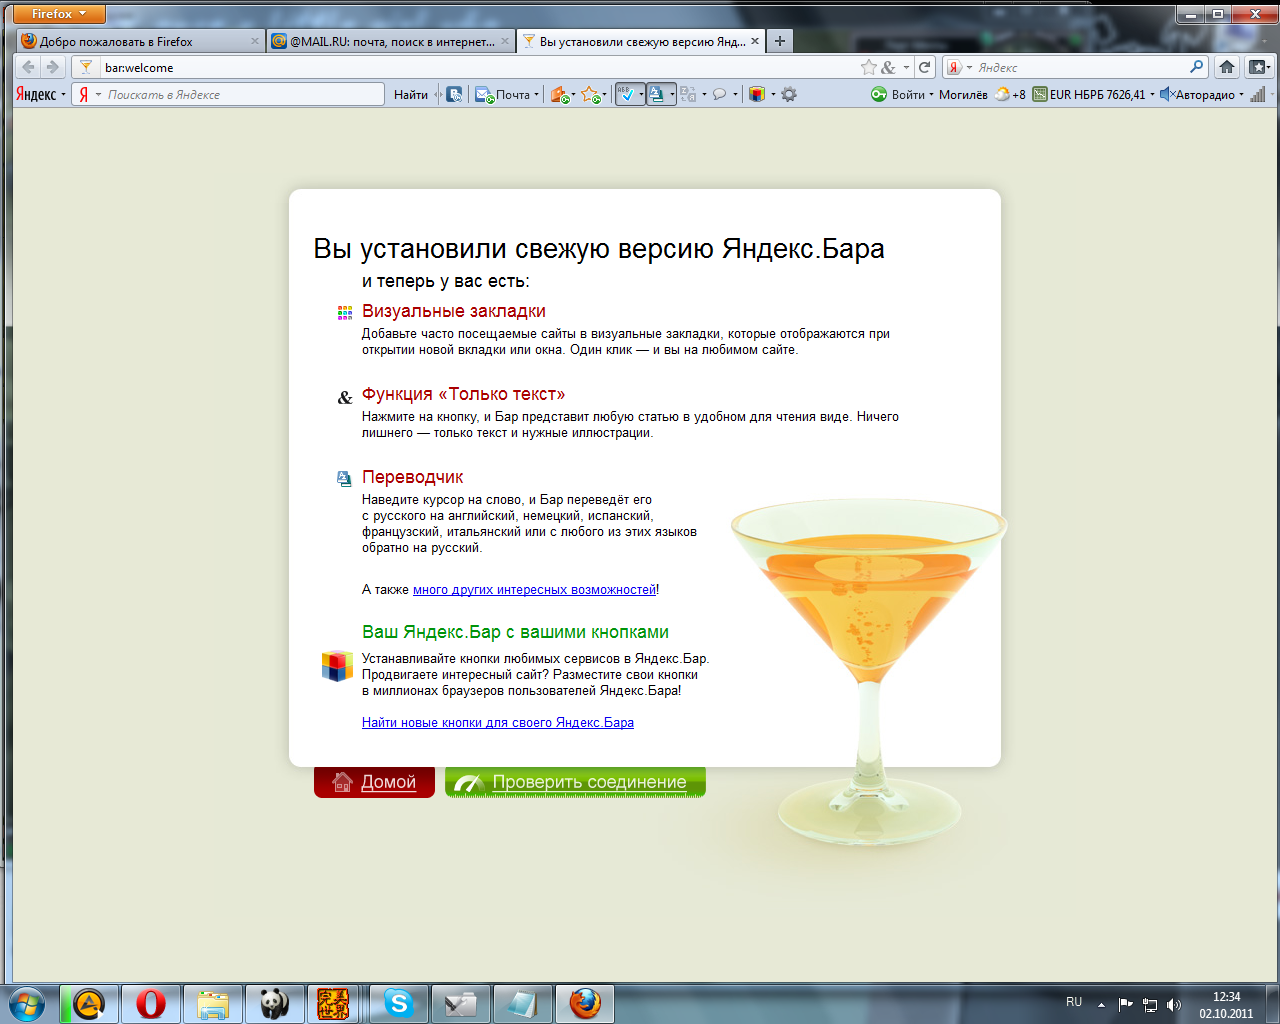Image resolution: width=1280 pixels, height=1024 pixels.
Task: Open a new tab with plus button
Action: coord(780,41)
